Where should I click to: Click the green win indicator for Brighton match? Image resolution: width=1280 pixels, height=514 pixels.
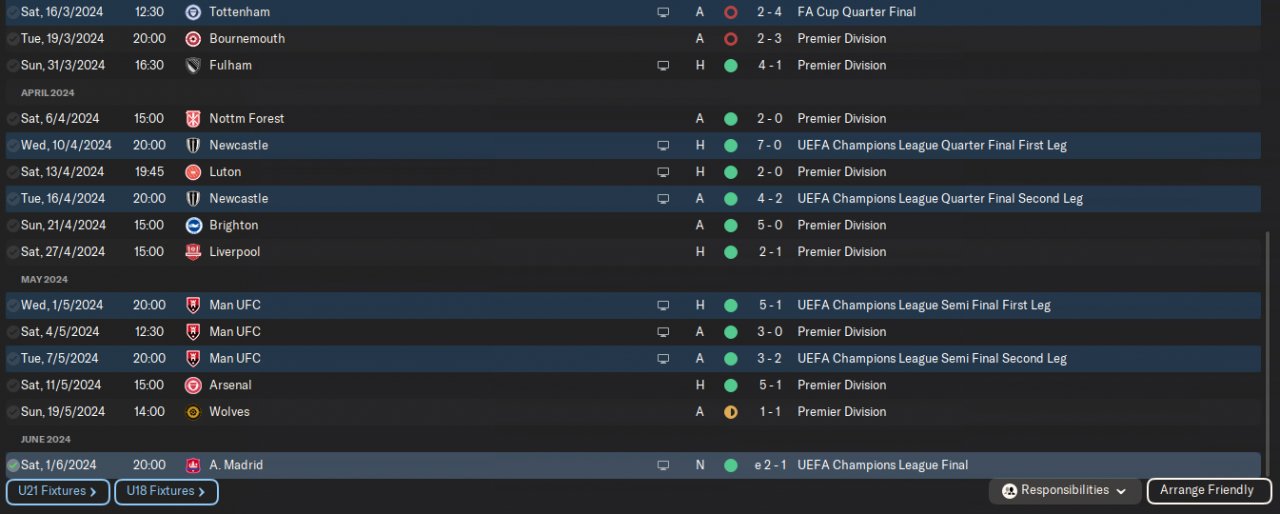[730, 225]
